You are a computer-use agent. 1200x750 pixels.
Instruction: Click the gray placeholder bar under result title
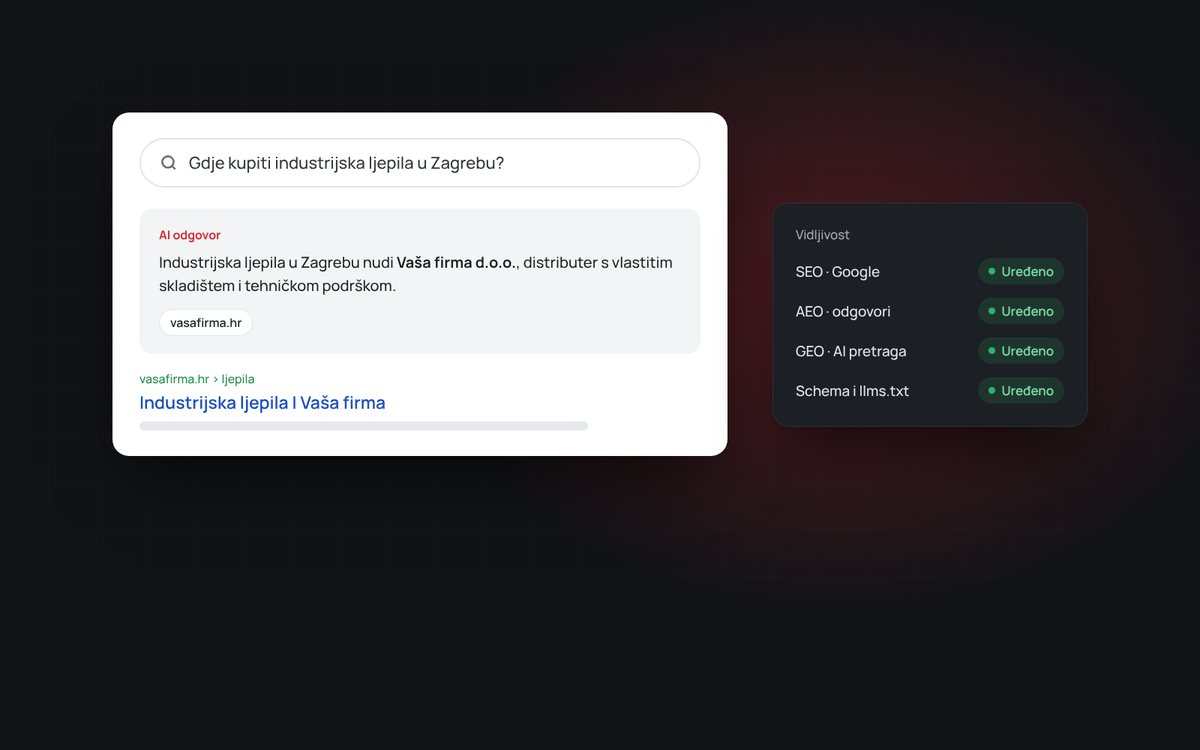[x=364, y=426]
